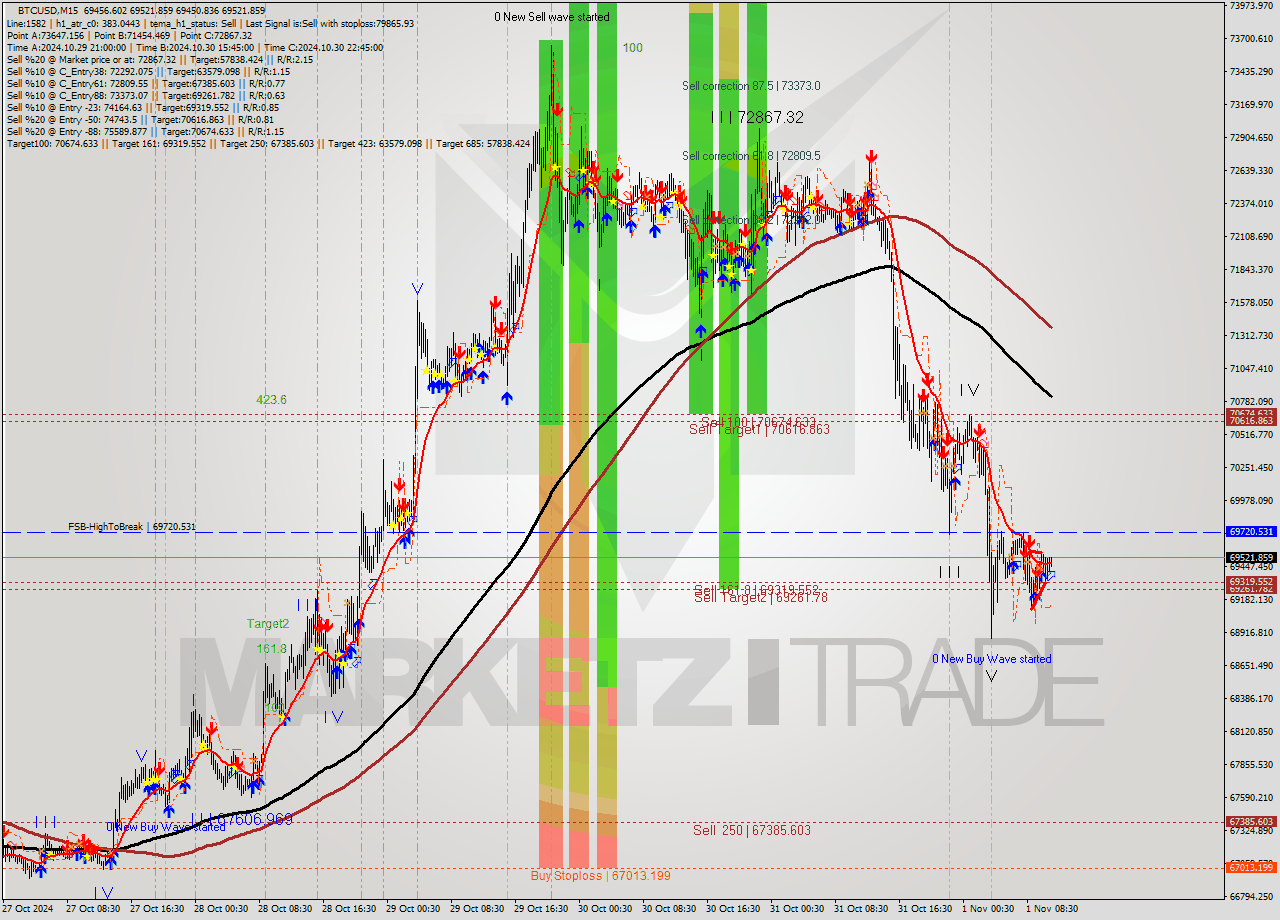Click the 'Buy Stoploss | 67013.199' label
Screen dimensions: 1280x920
(600, 875)
